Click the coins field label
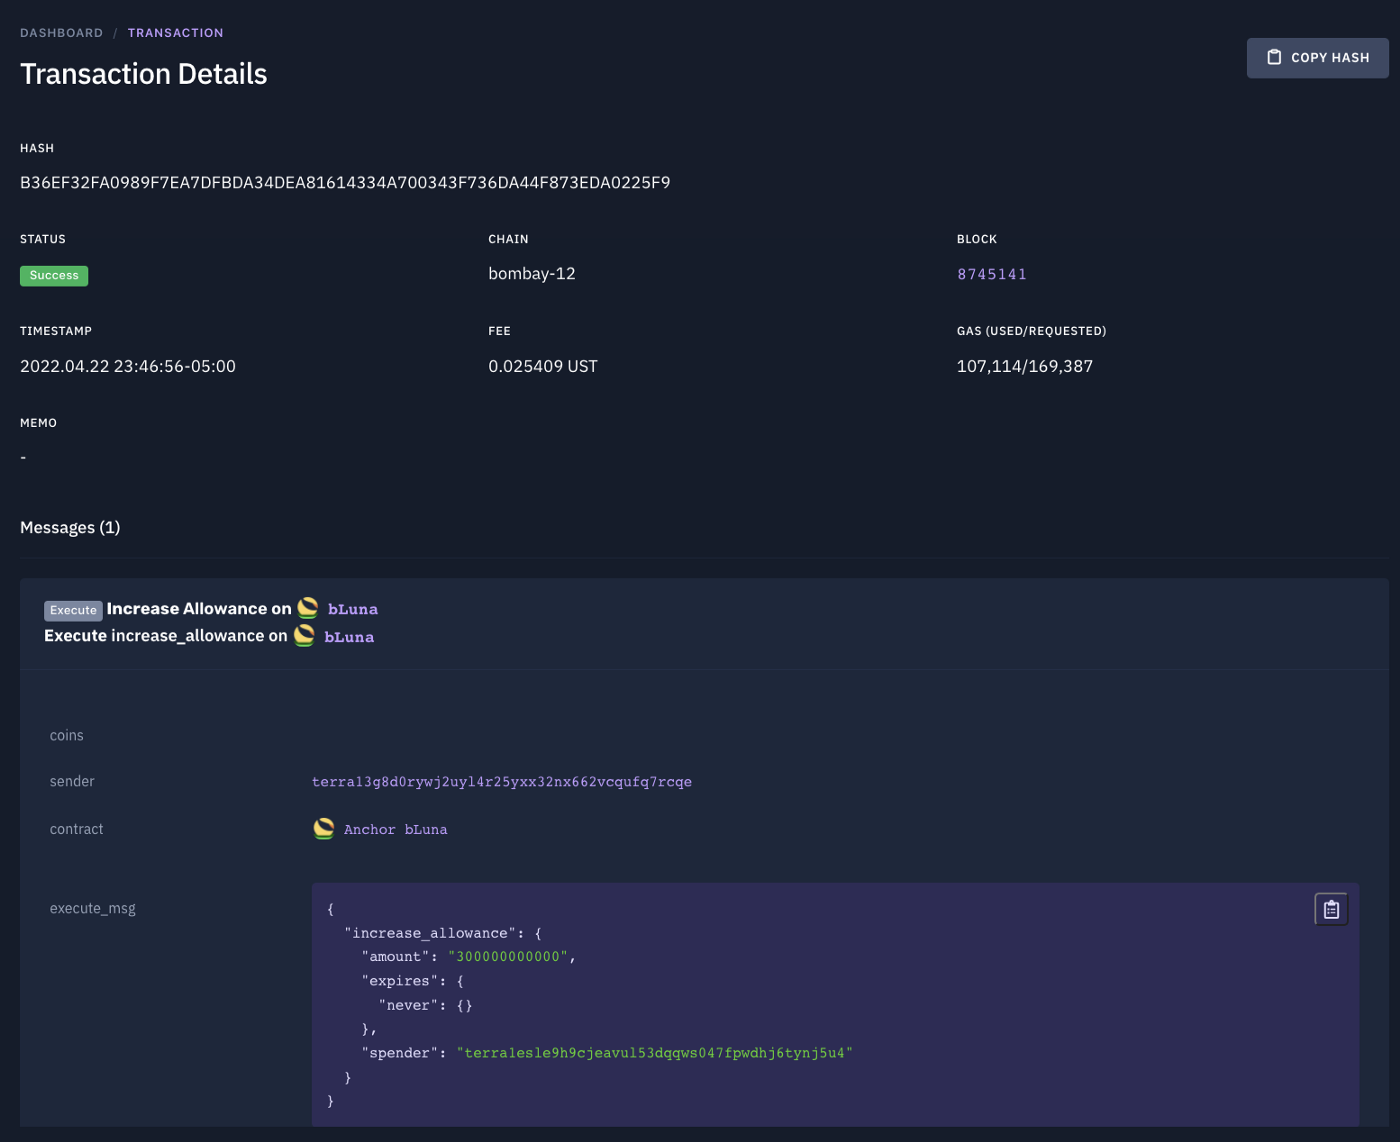Image resolution: width=1400 pixels, height=1142 pixels. click(67, 735)
